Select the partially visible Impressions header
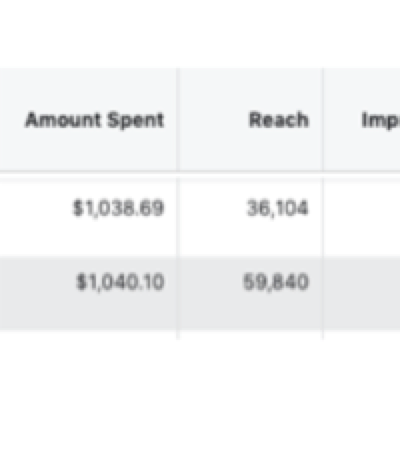Screen dimensions: 400x470 [381, 120]
